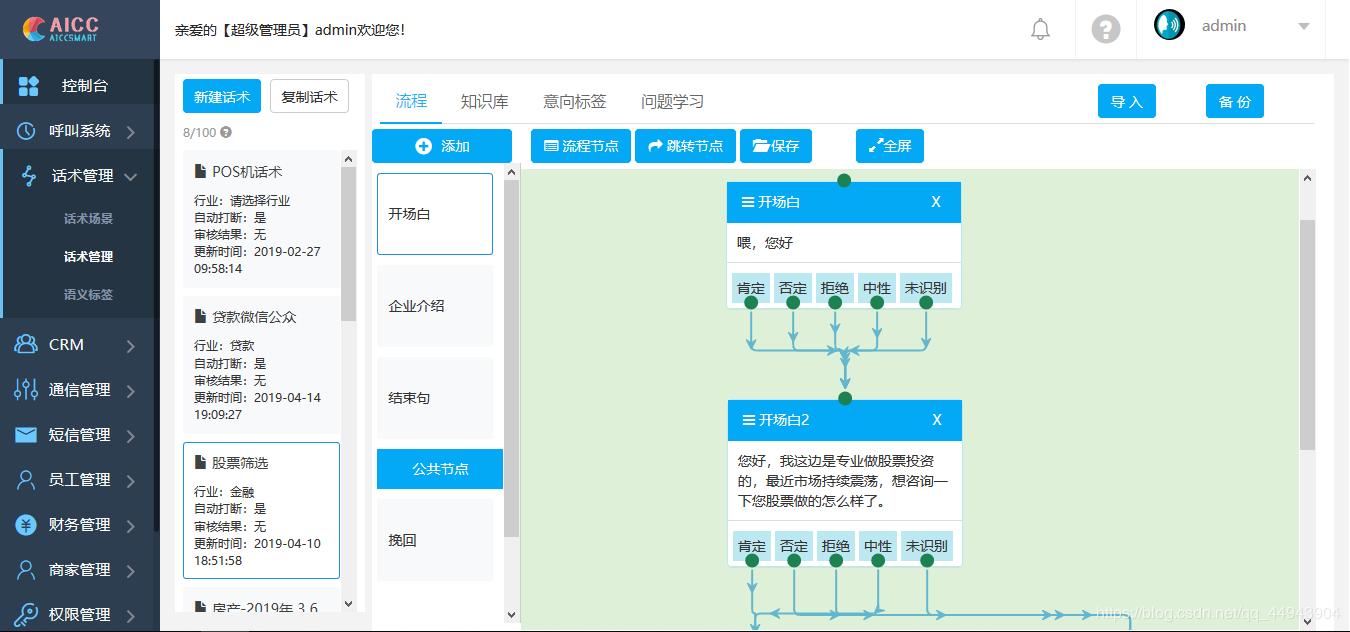Viewport: 1350px width, 632px height.
Task: Click the notification bell icon
Action: pos(1039,28)
